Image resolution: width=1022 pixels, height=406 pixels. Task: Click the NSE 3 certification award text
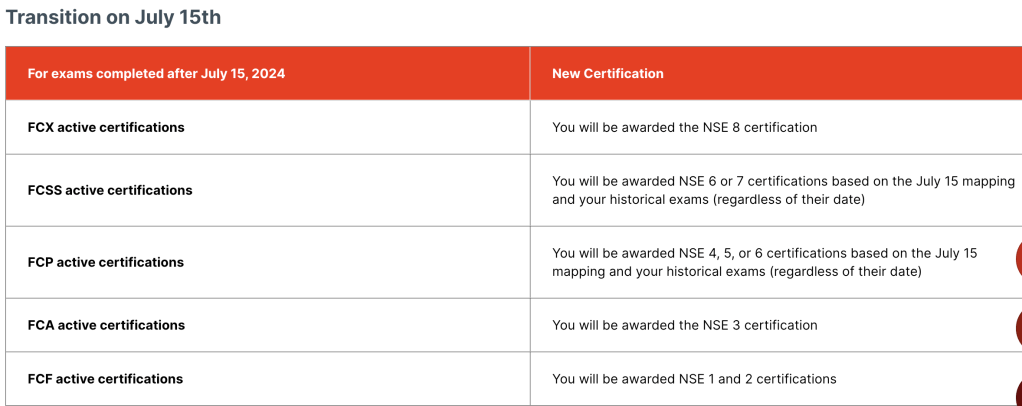pos(685,325)
